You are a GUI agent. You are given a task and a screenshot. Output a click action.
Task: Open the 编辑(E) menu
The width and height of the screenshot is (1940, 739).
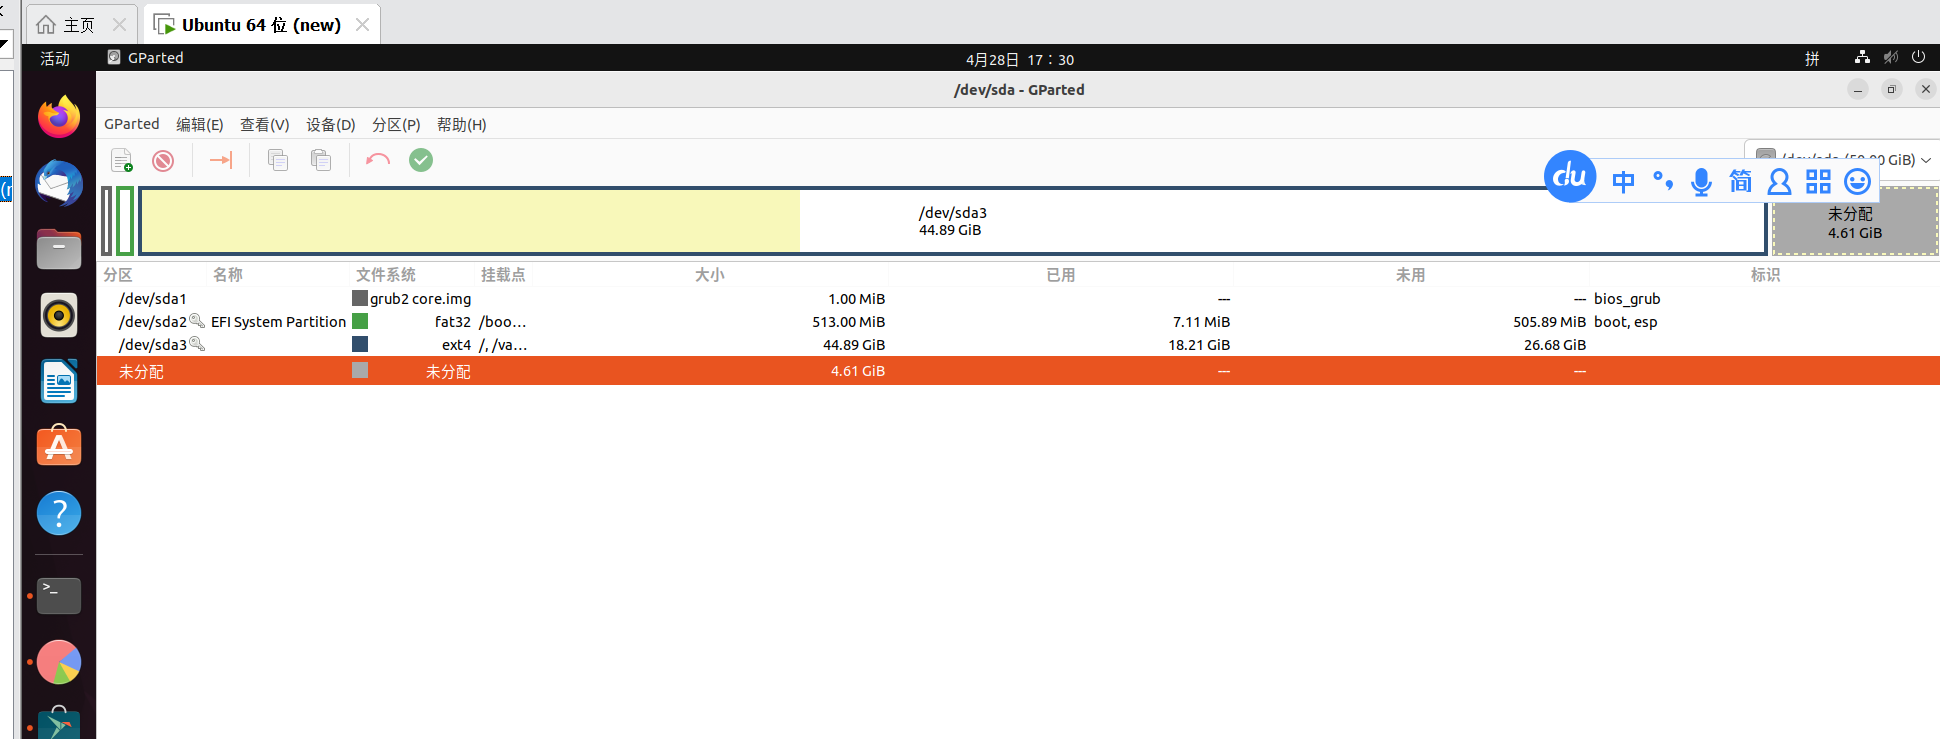pos(200,124)
